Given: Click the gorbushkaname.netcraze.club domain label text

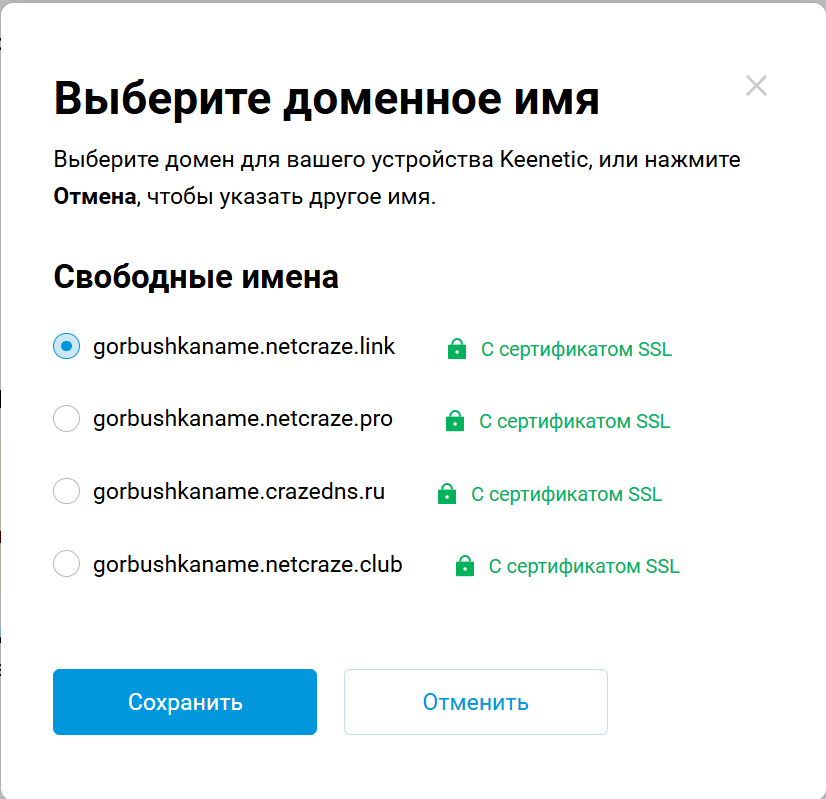Looking at the screenshot, I should [248, 564].
